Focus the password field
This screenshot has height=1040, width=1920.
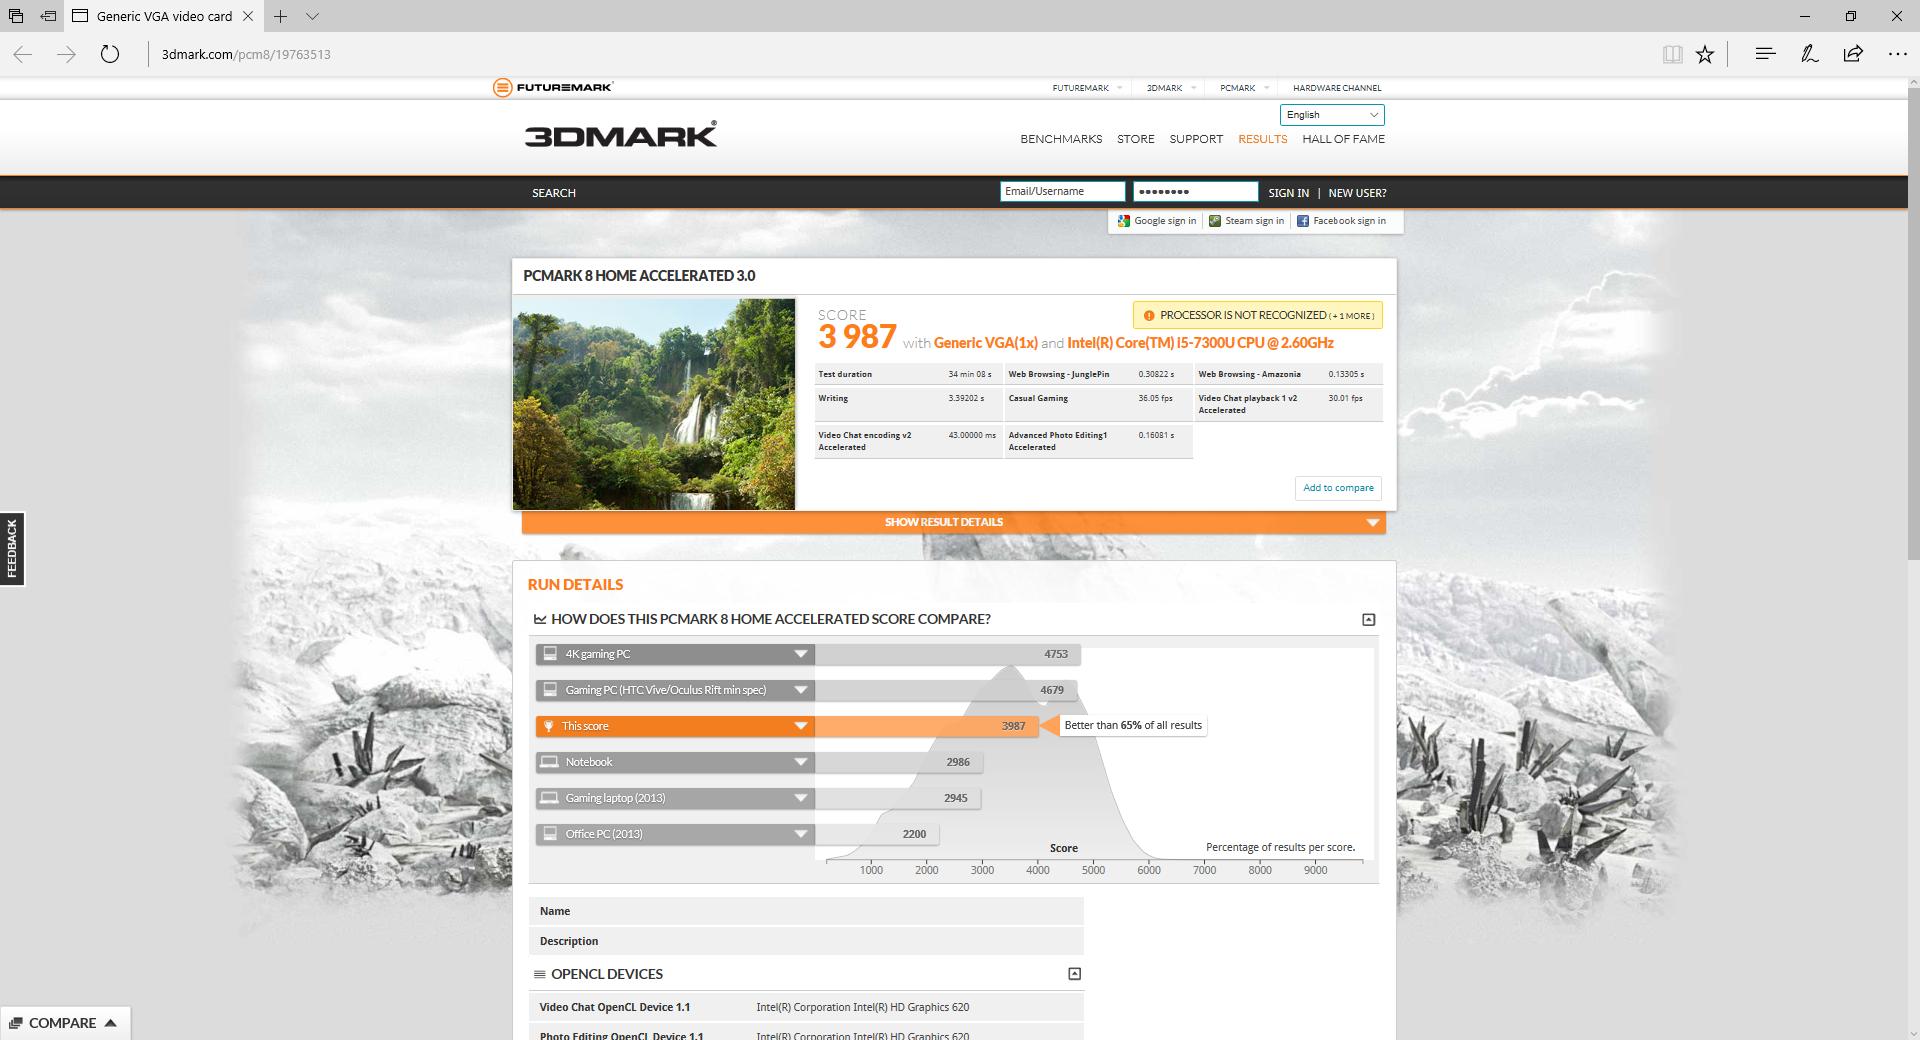(1195, 191)
